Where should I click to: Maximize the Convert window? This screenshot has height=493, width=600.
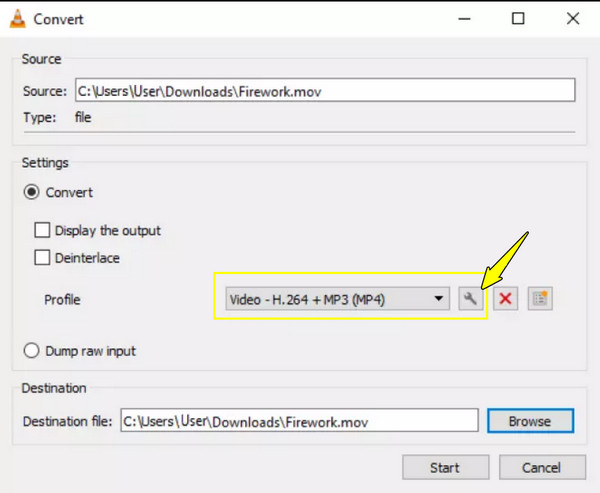click(x=518, y=18)
